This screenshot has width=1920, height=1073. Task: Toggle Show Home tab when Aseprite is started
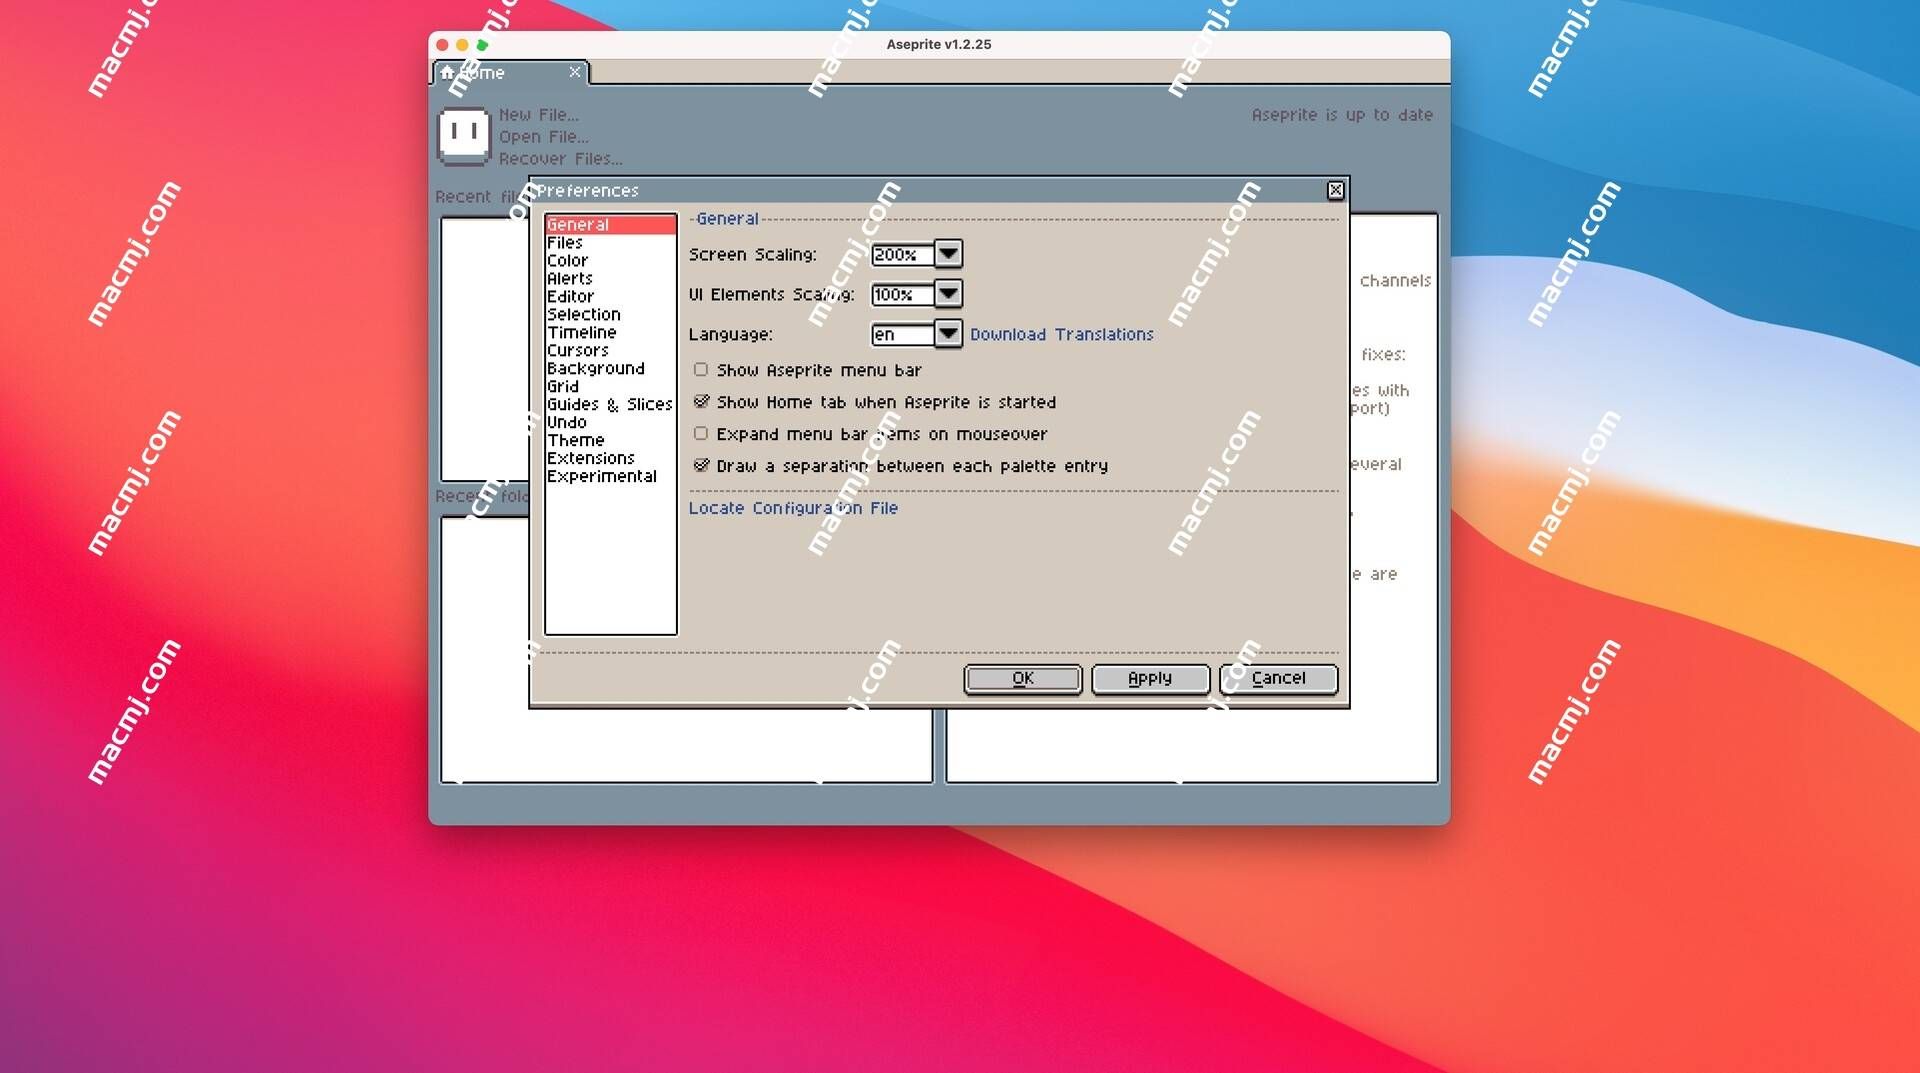pos(701,402)
